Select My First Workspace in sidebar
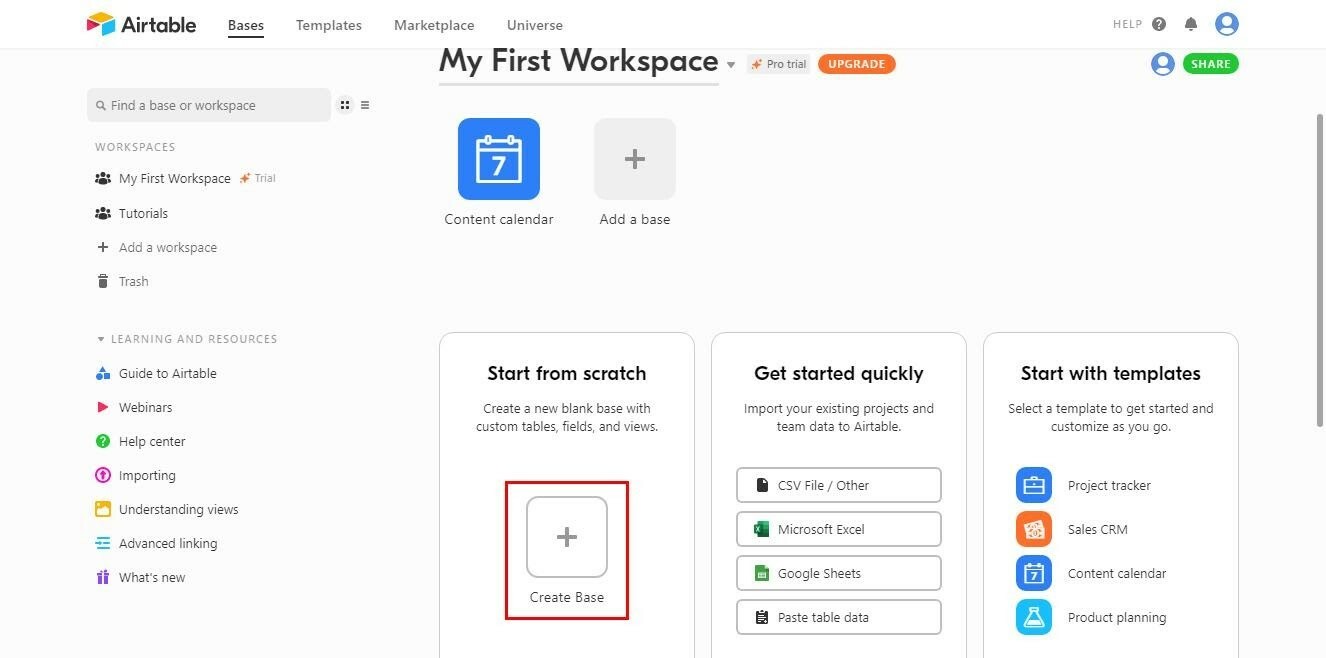This screenshot has width=1326, height=658. pos(175,178)
